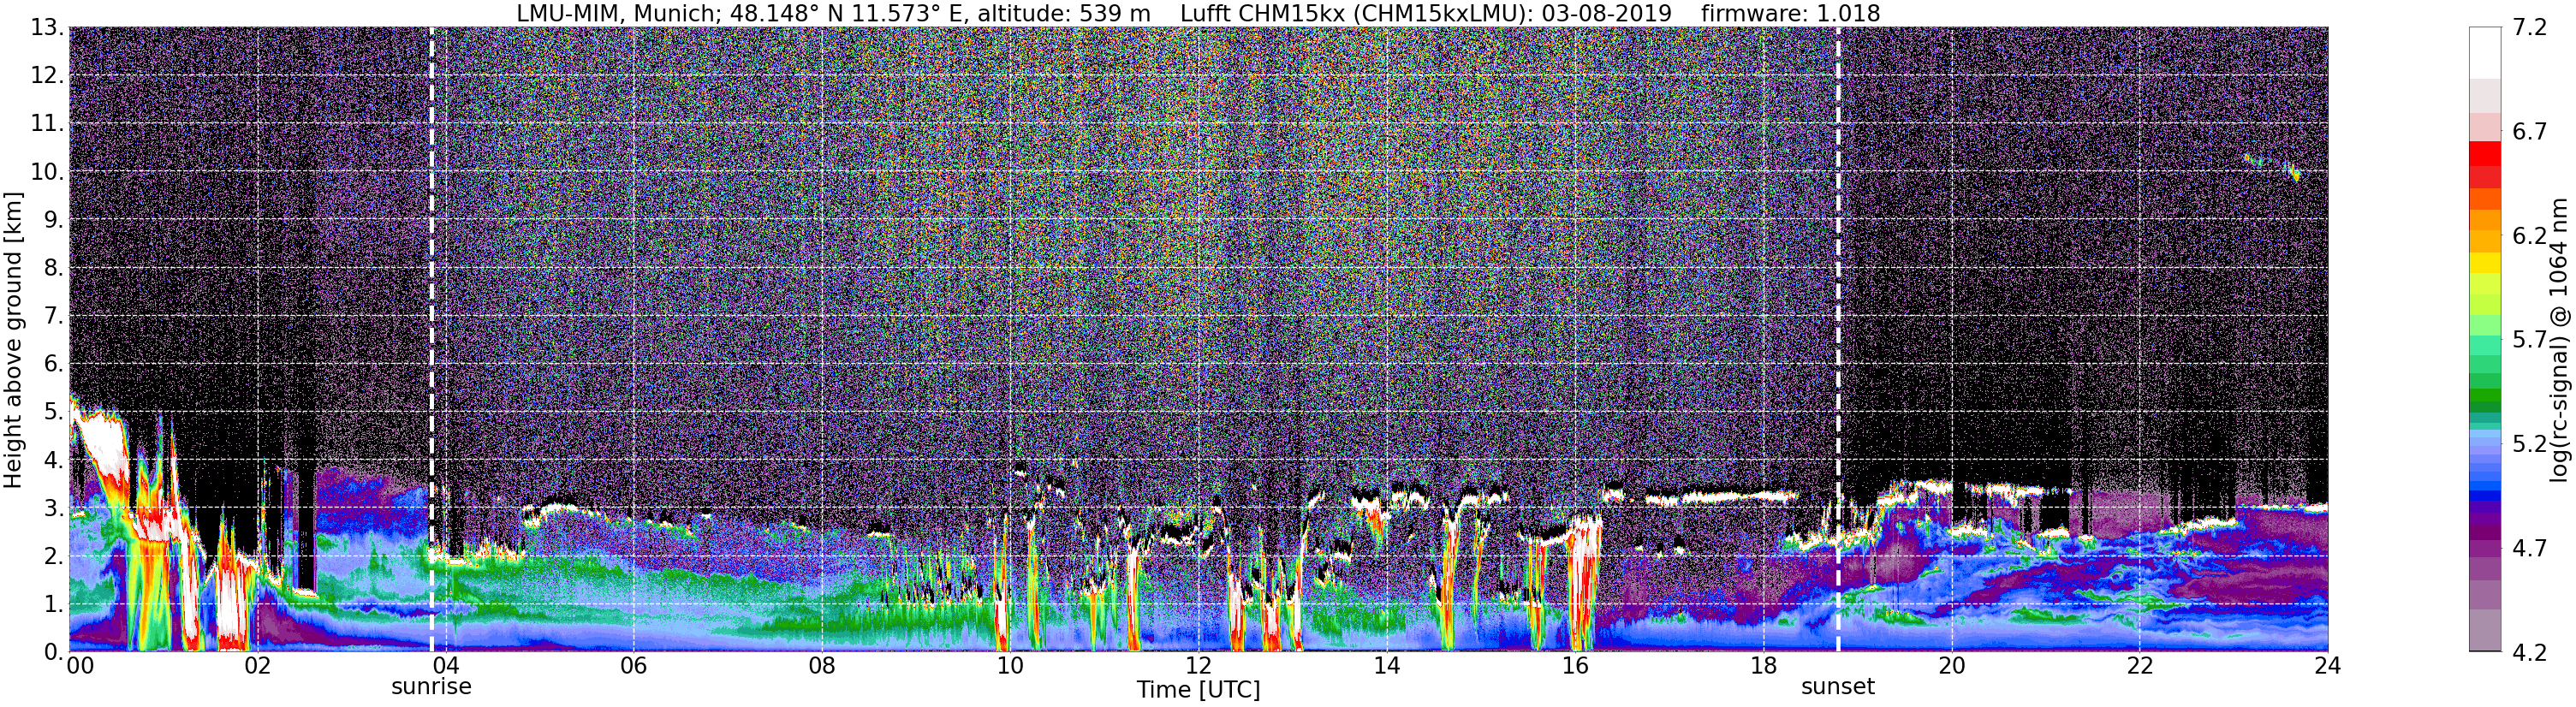Screen dimensions: 2576x707
Task: Click the colorbar tick label '6.2'
Action: pyautogui.click(x=2530, y=236)
